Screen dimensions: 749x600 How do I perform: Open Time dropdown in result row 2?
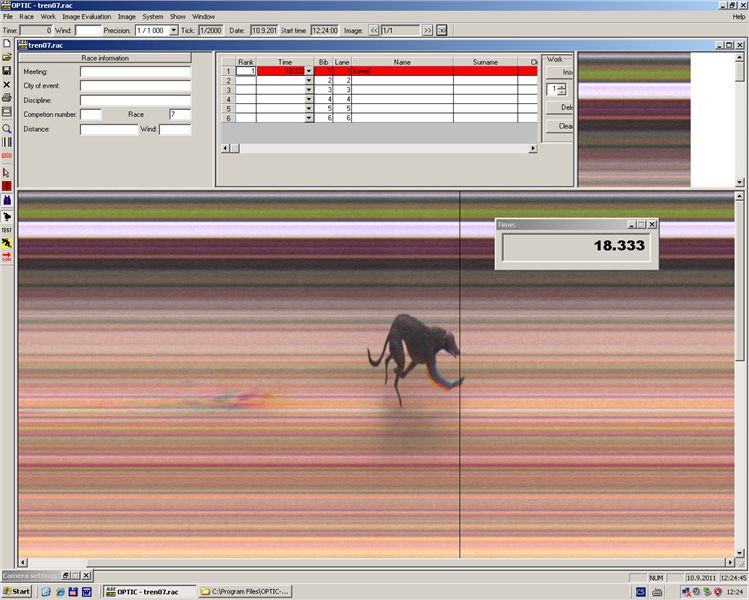tap(309, 81)
